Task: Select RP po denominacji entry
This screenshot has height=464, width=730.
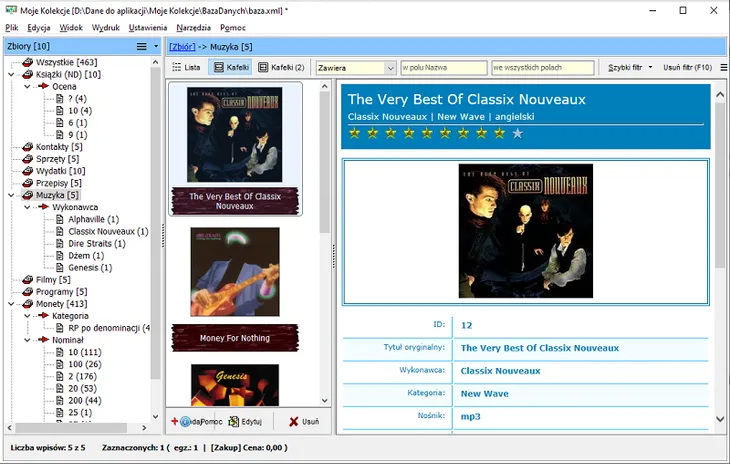Action: tap(109, 328)
